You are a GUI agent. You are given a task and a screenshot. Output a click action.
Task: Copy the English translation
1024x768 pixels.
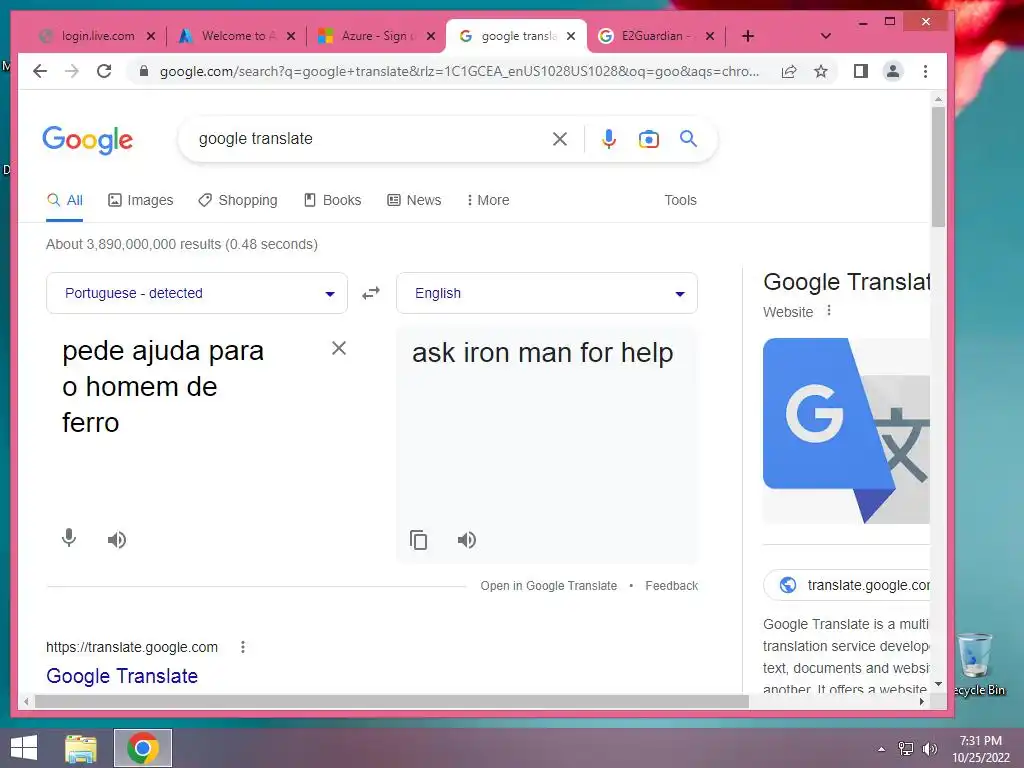pos(419,540)
